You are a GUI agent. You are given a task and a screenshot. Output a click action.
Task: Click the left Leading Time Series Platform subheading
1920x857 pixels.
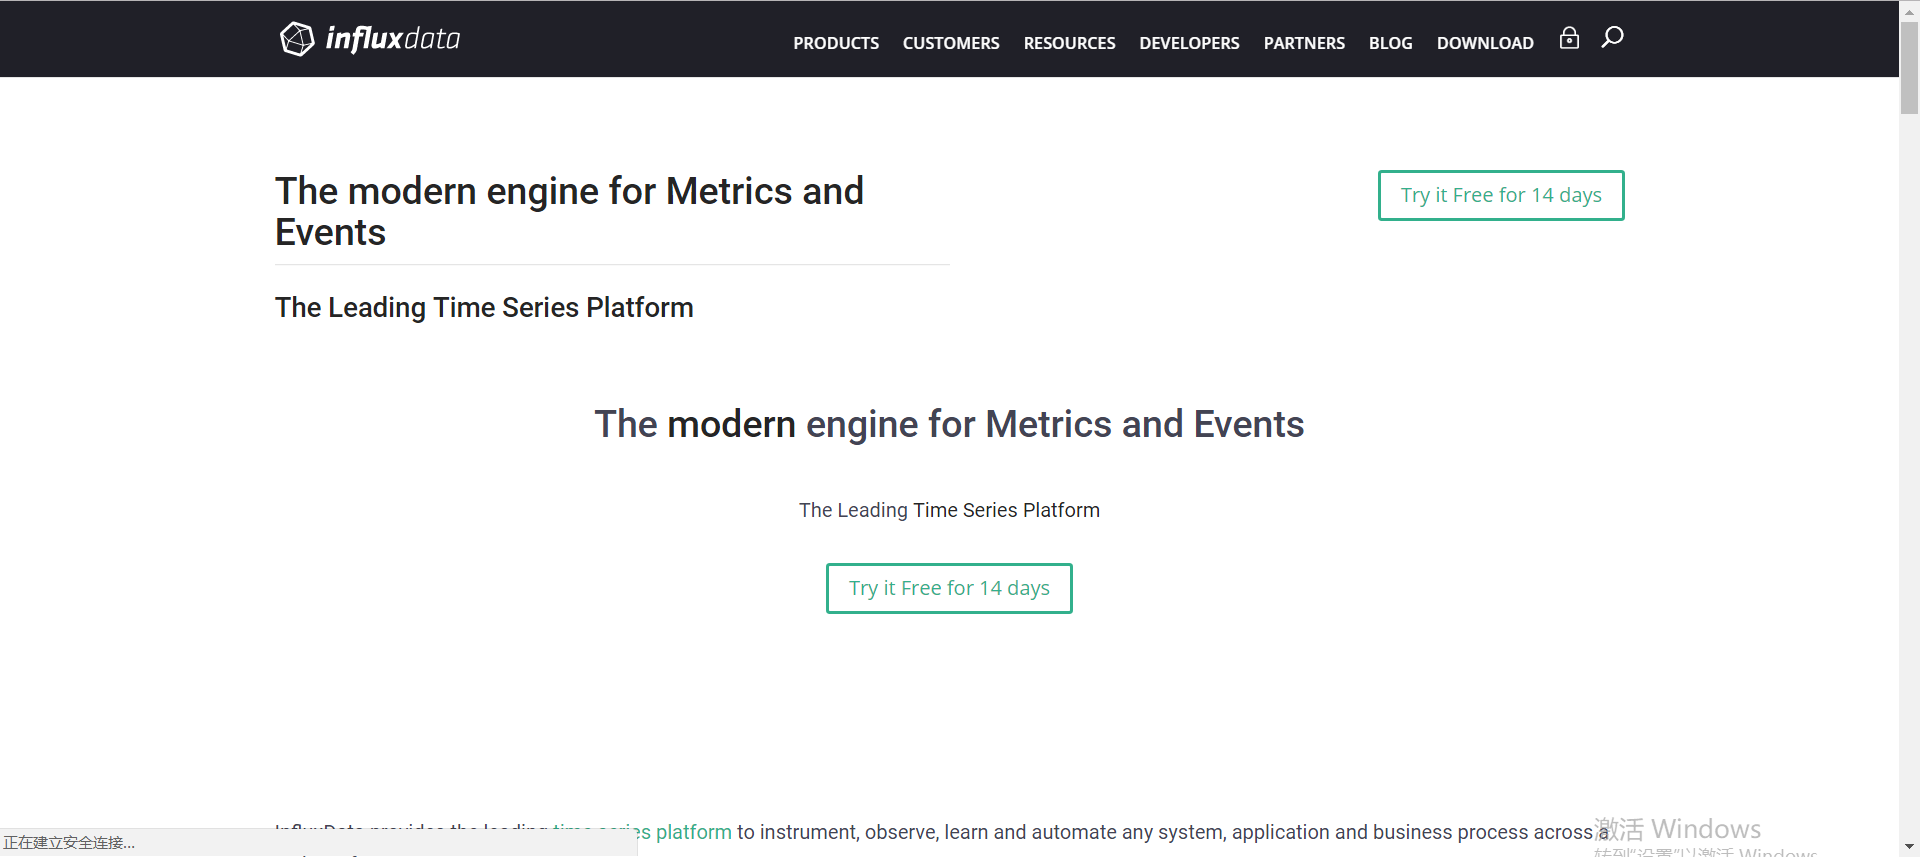tap(484, 307)
